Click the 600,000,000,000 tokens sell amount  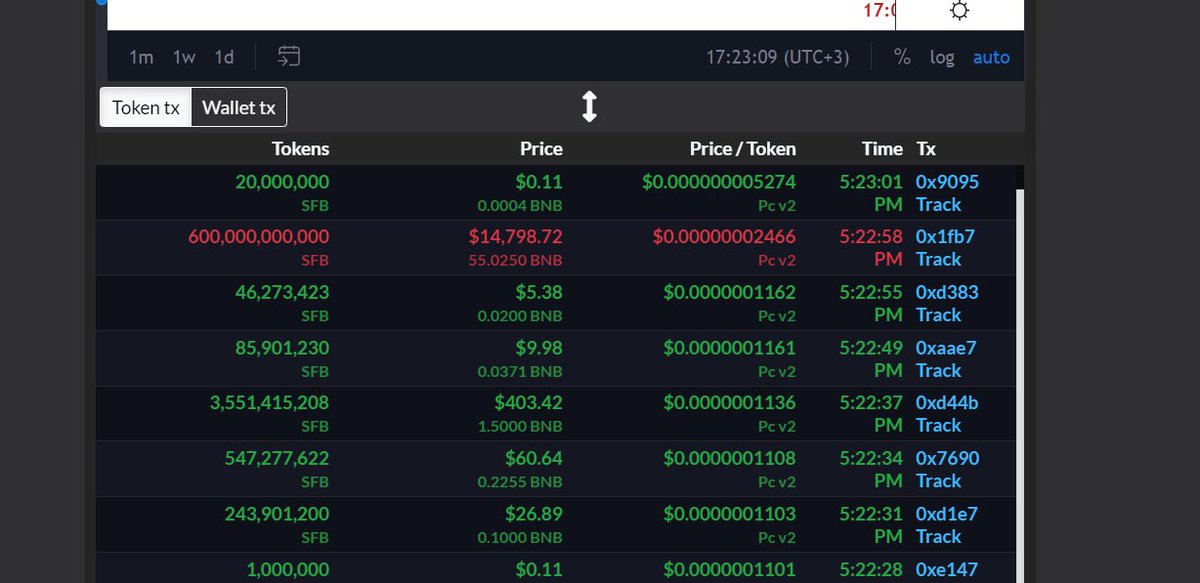point(259,237)
